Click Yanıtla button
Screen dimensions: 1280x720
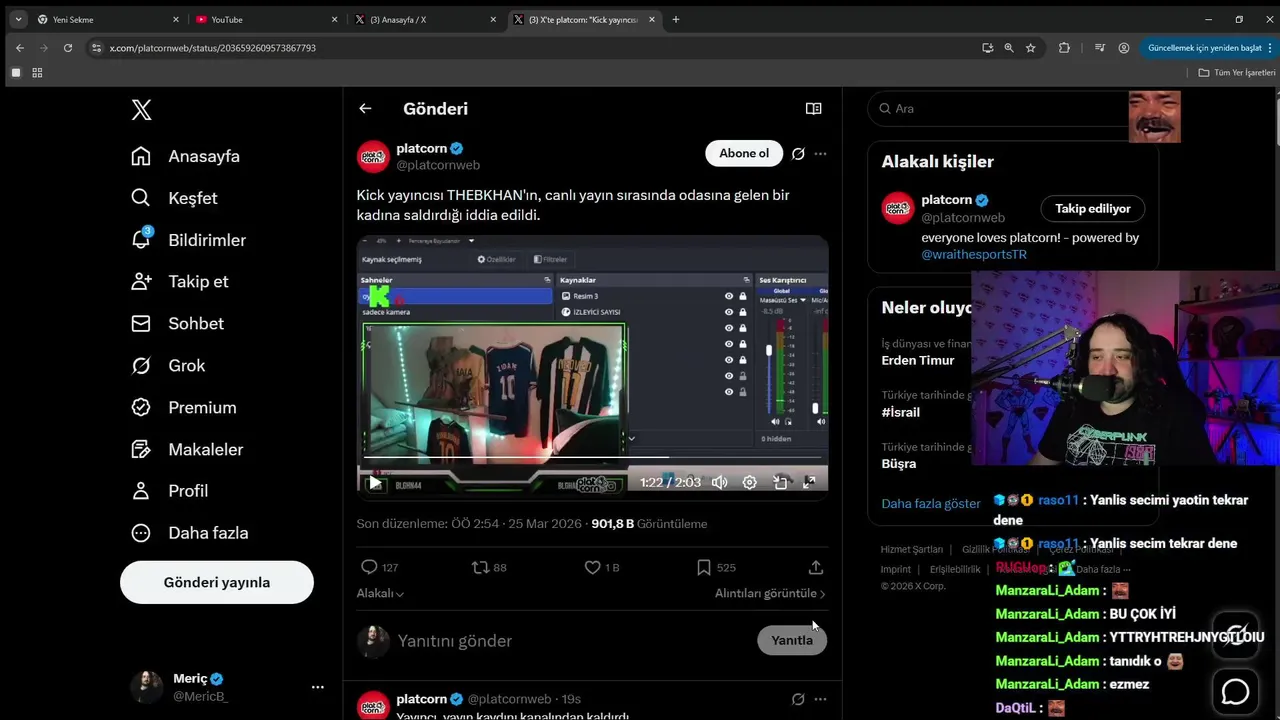coord(792,640)
